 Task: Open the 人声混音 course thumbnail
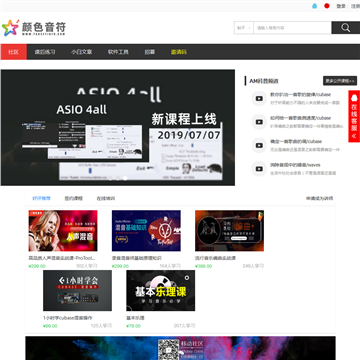(63, 231)
